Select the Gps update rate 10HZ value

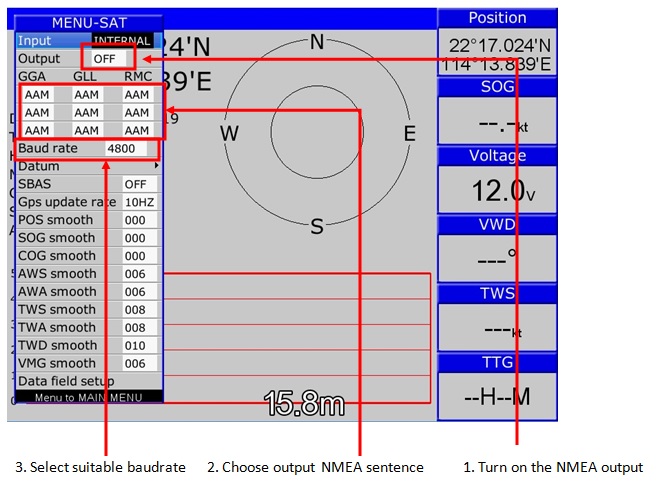tap(138, 202)
